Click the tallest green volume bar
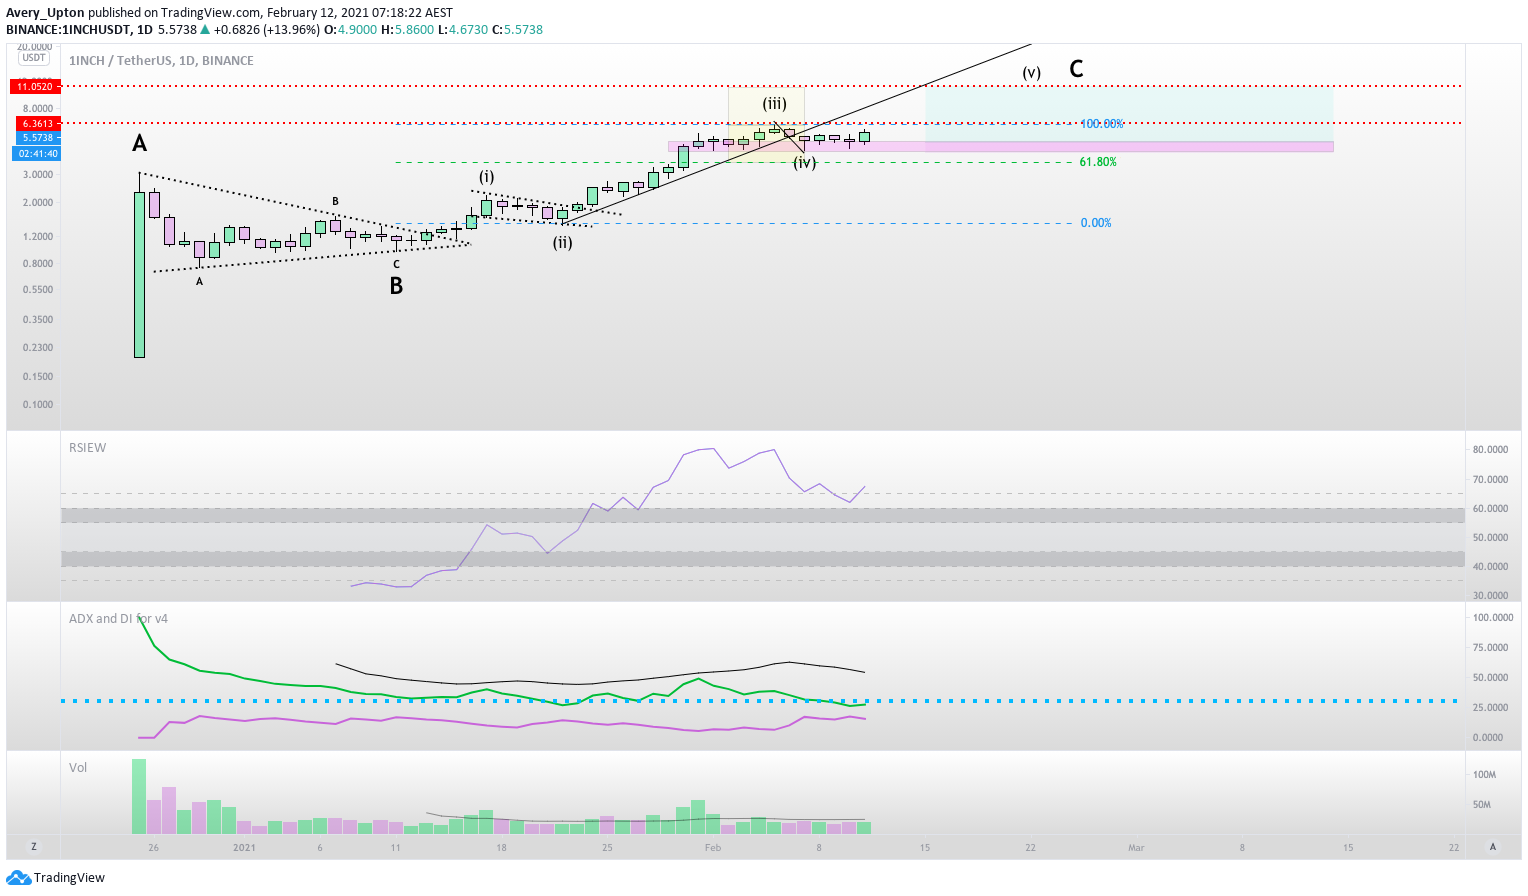 [139, 797]
